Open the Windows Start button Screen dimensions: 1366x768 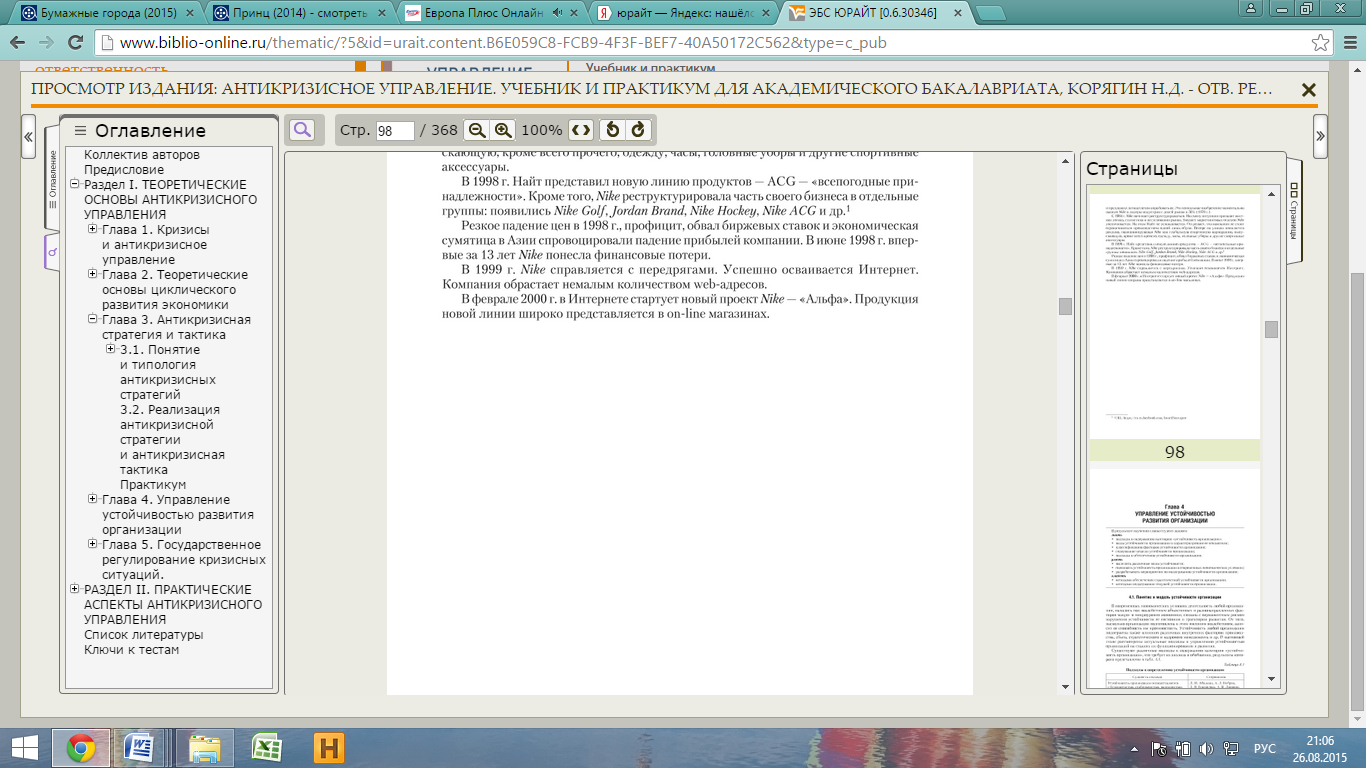tap(24, 747)
